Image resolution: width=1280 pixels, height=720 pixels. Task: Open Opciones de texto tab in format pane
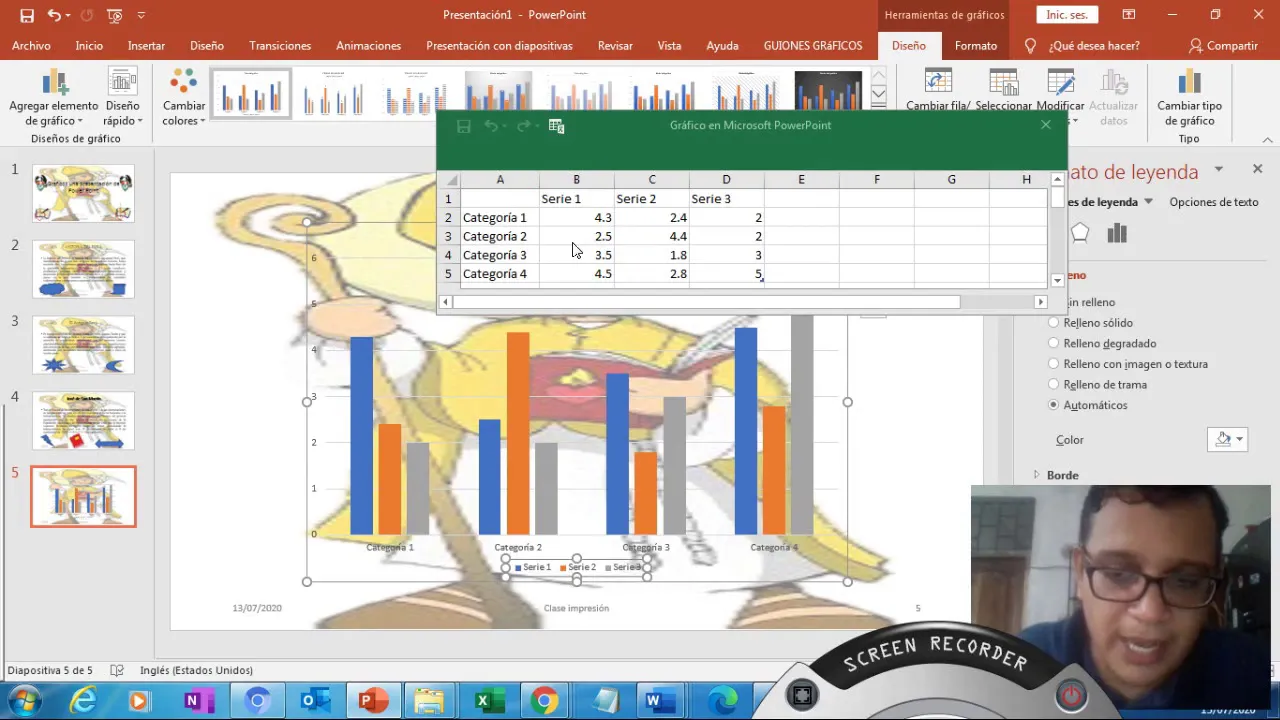pos(1214,202)
